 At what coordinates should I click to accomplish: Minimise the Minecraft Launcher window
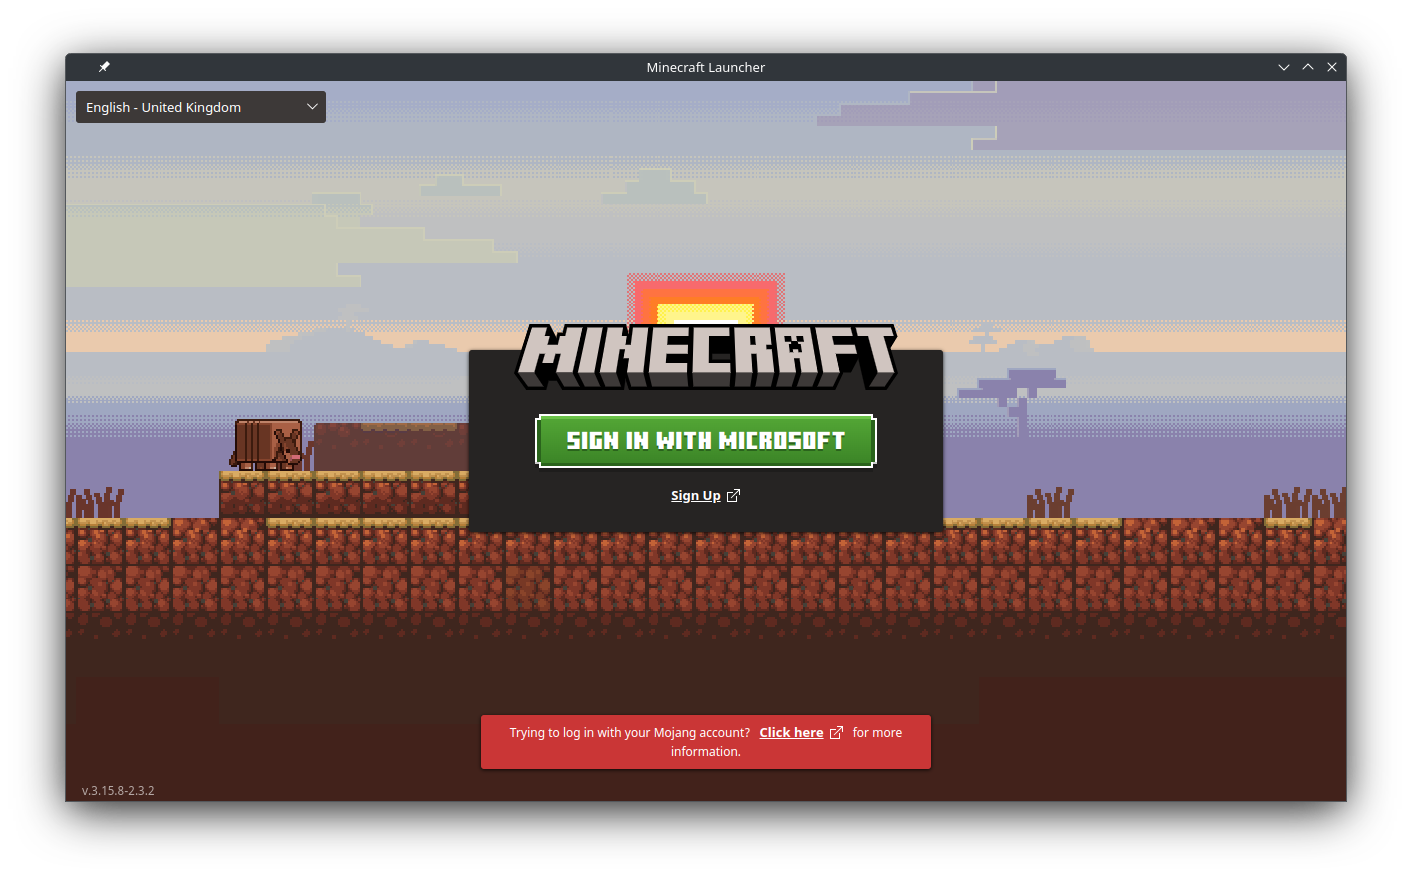(1284, 67)
